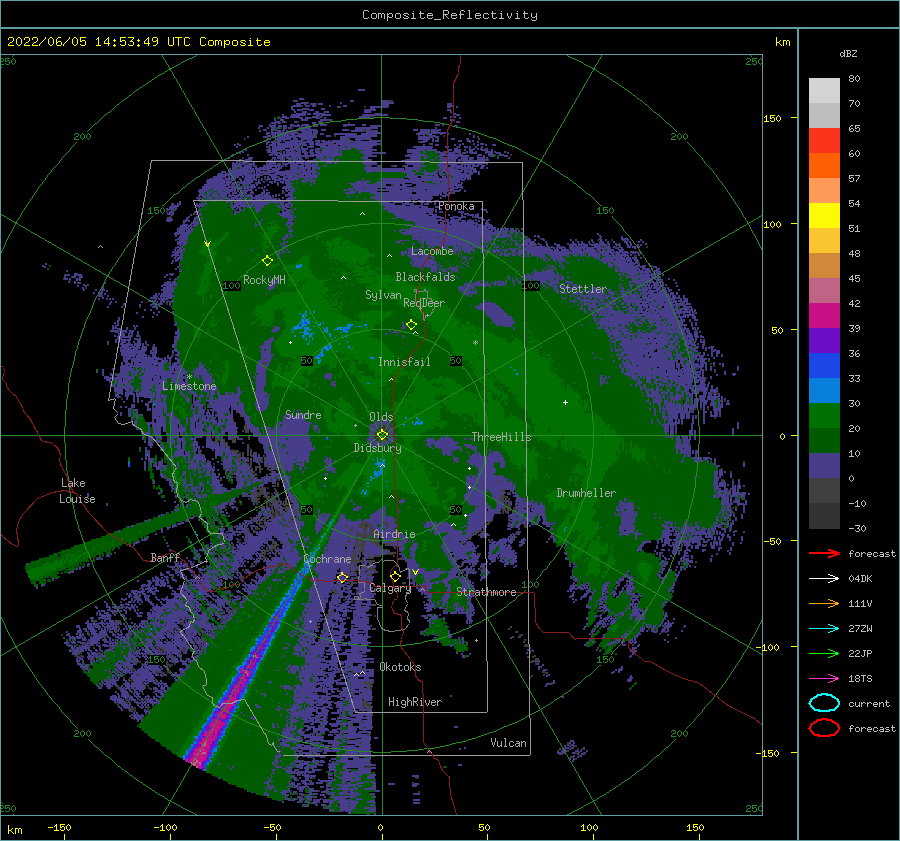This screenshot has width=900, height=841.
Task: Click the Drumheller town label
Action: click(586, 493)
